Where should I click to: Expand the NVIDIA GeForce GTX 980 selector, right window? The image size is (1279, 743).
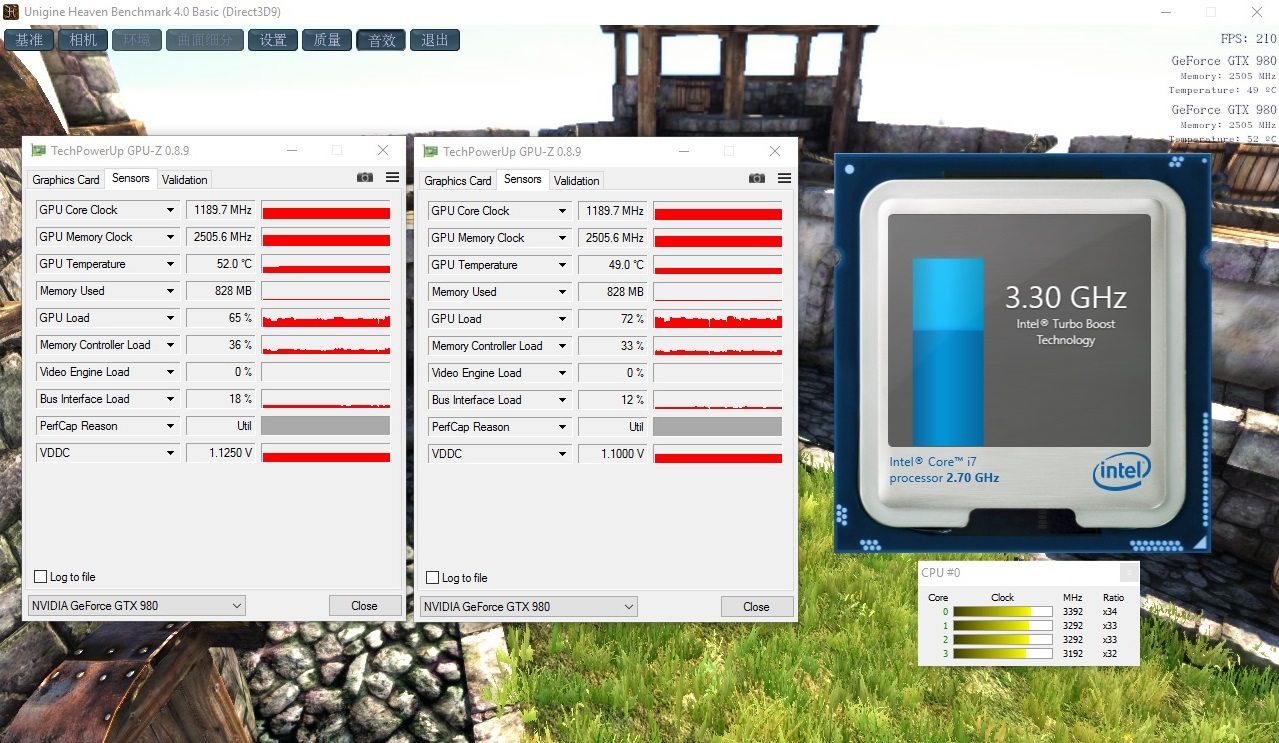[x=529, y=606]
